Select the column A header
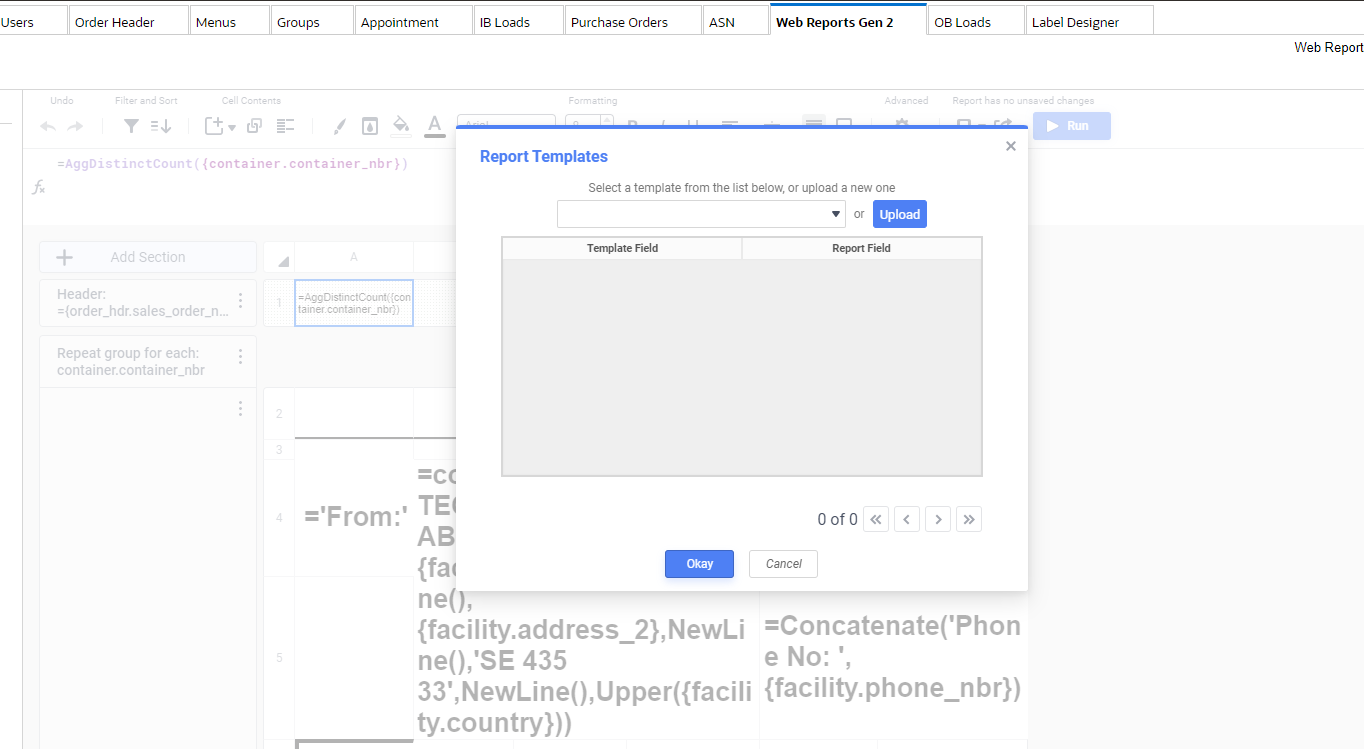The width and height of the screenshot is (1364, 749). pyautogui.click(x=354, y=257)
